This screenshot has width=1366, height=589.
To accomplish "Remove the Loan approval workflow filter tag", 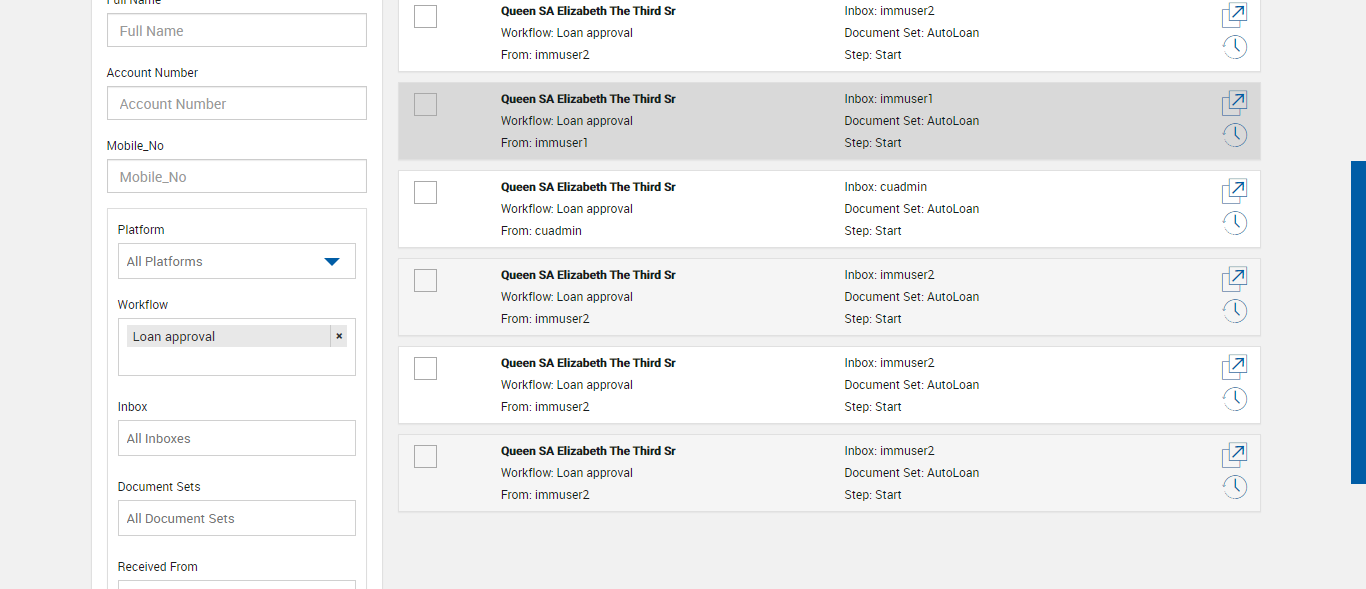I will (x=339, y=336).
